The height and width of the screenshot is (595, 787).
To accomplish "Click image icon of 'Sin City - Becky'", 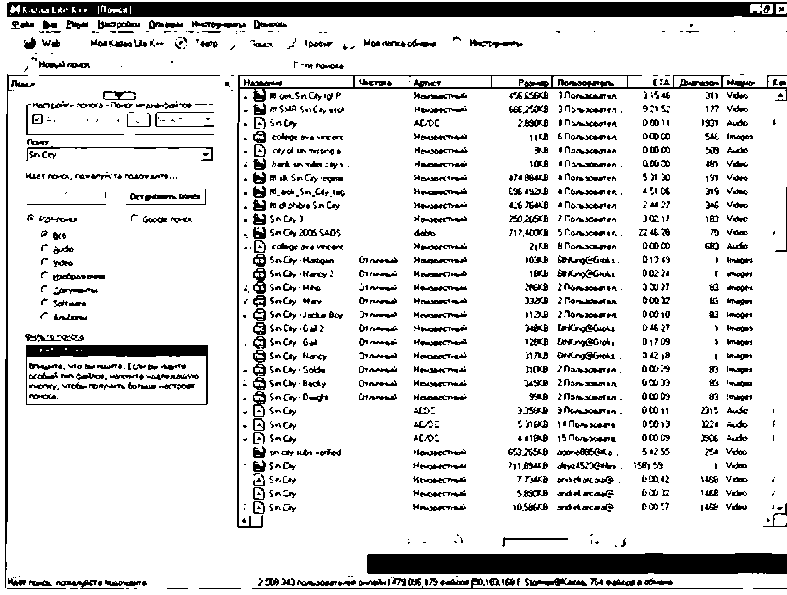I will point(259,383).
